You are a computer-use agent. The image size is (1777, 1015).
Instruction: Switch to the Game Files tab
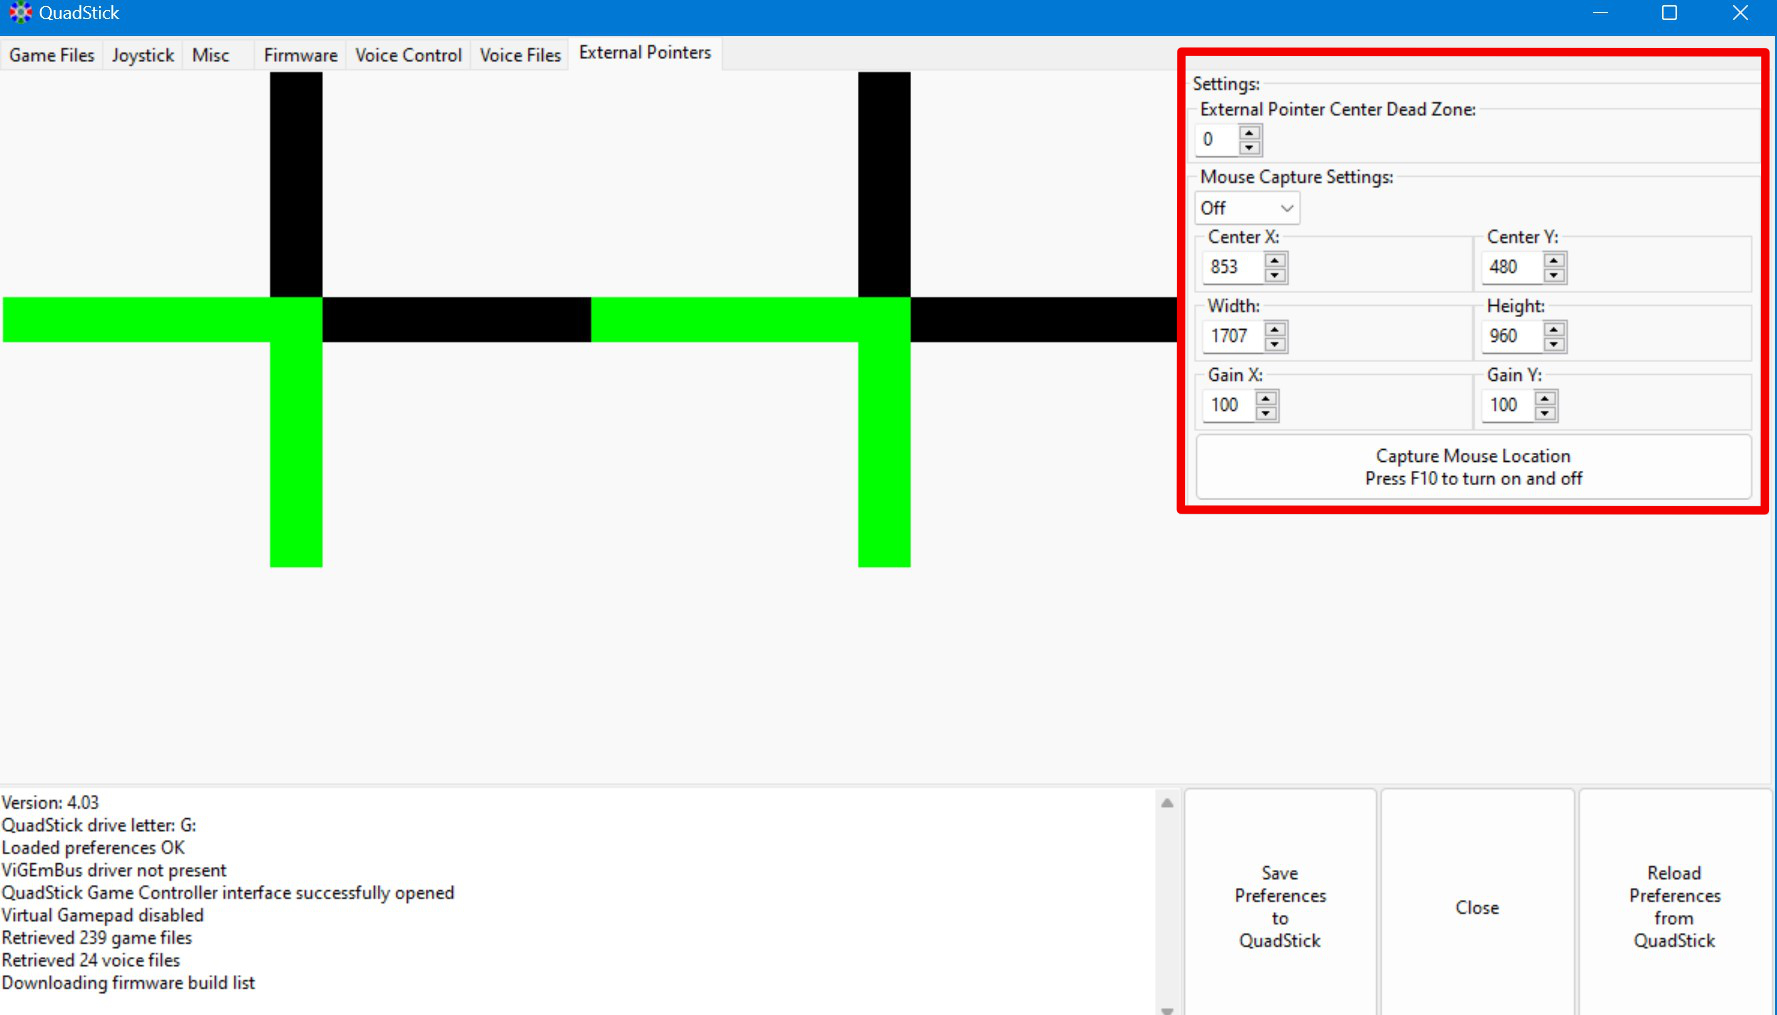[x=52, y=55]
